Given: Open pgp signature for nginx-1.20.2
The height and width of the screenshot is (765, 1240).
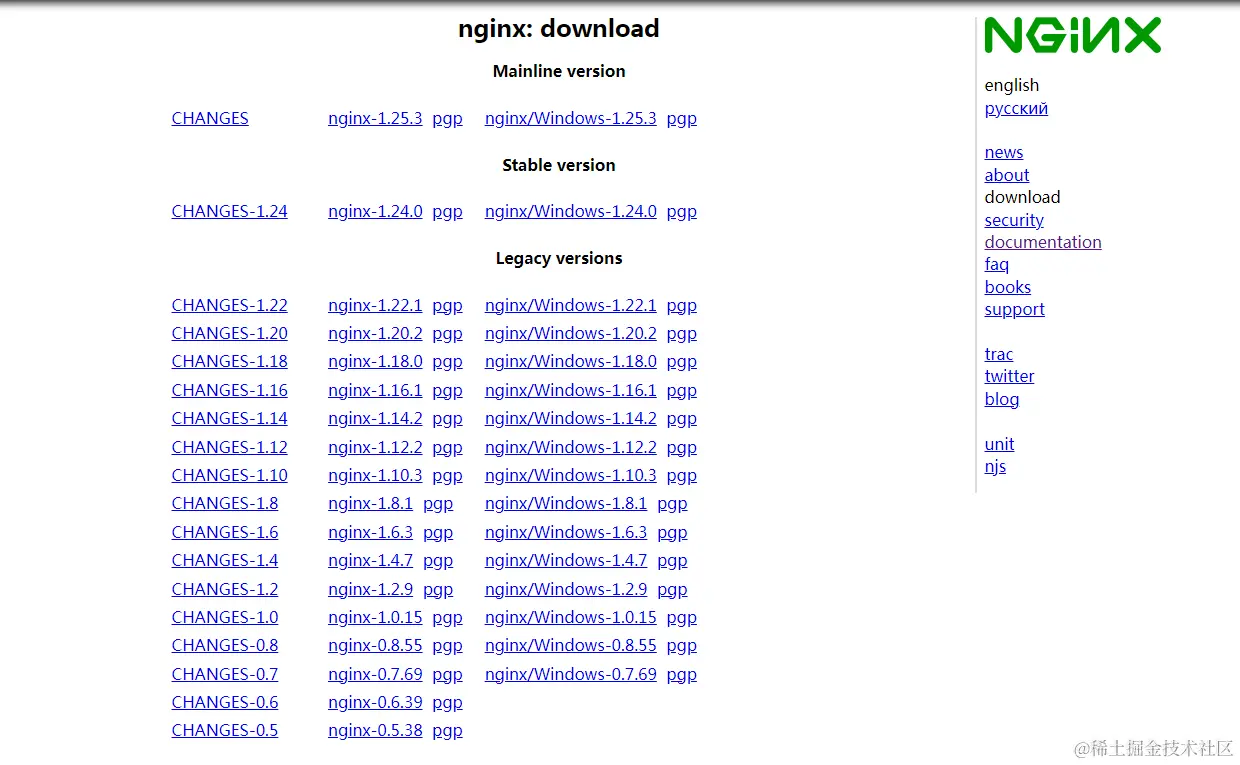Looking at the screenshot, I should point(447,333).
